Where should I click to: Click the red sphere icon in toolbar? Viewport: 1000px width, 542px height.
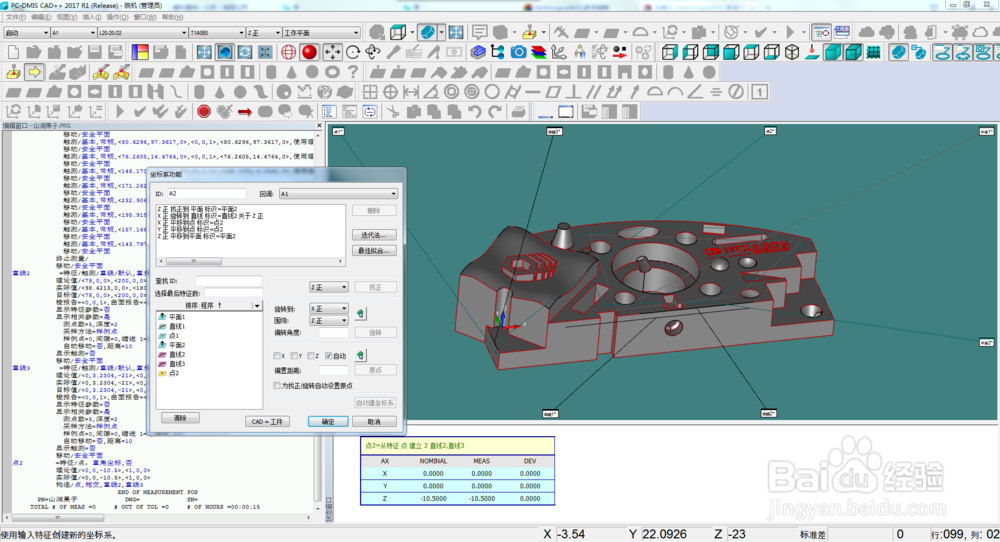309,52
